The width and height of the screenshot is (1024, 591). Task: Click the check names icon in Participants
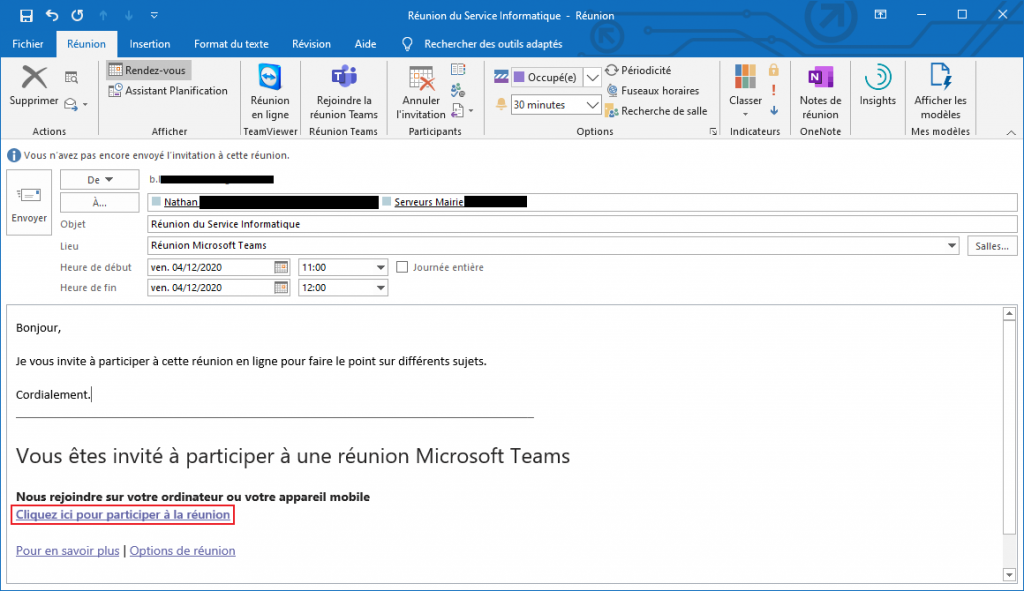[x=458, y=90]
